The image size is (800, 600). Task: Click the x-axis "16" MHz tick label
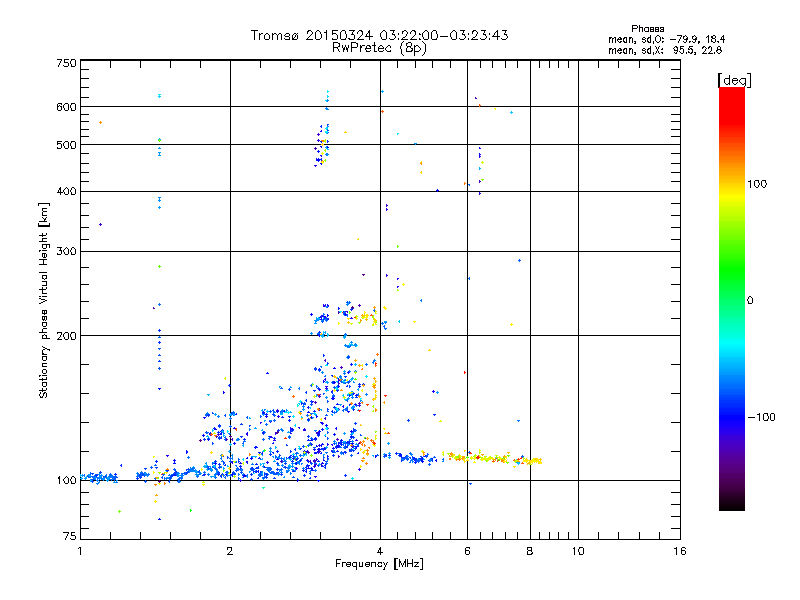click(680, 551)
